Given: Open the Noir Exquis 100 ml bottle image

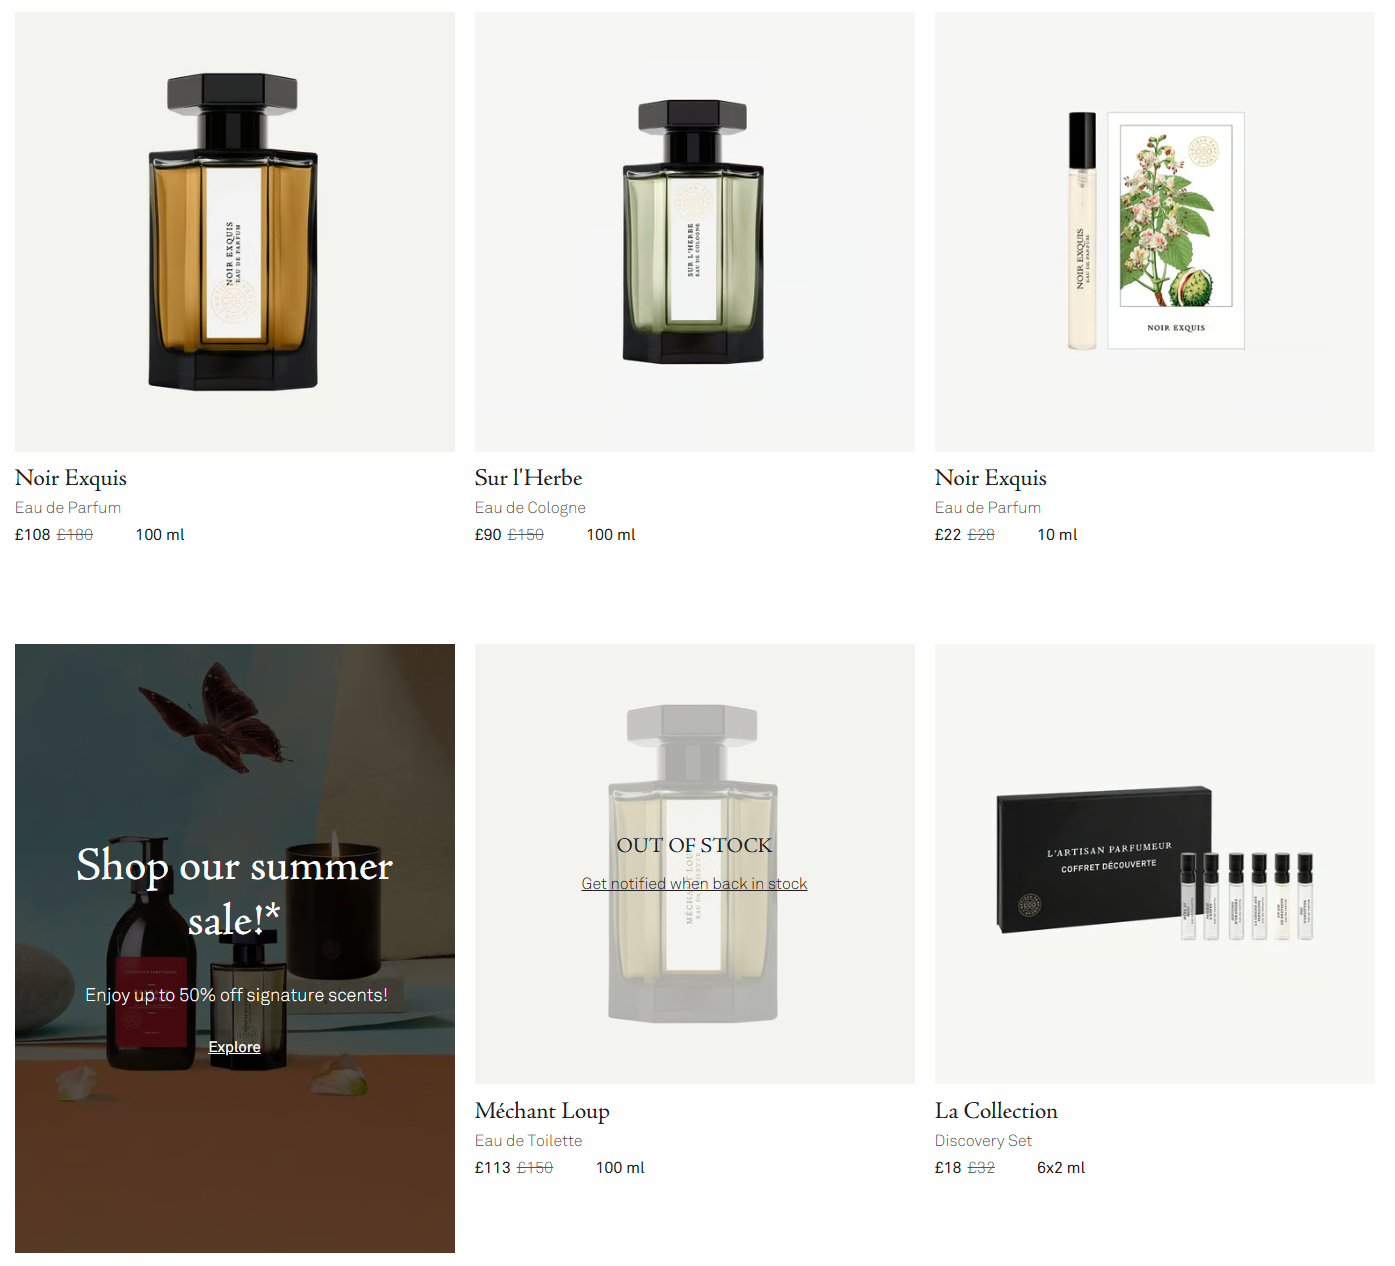Looking at the screenshot, I should [x=234, y=232].
